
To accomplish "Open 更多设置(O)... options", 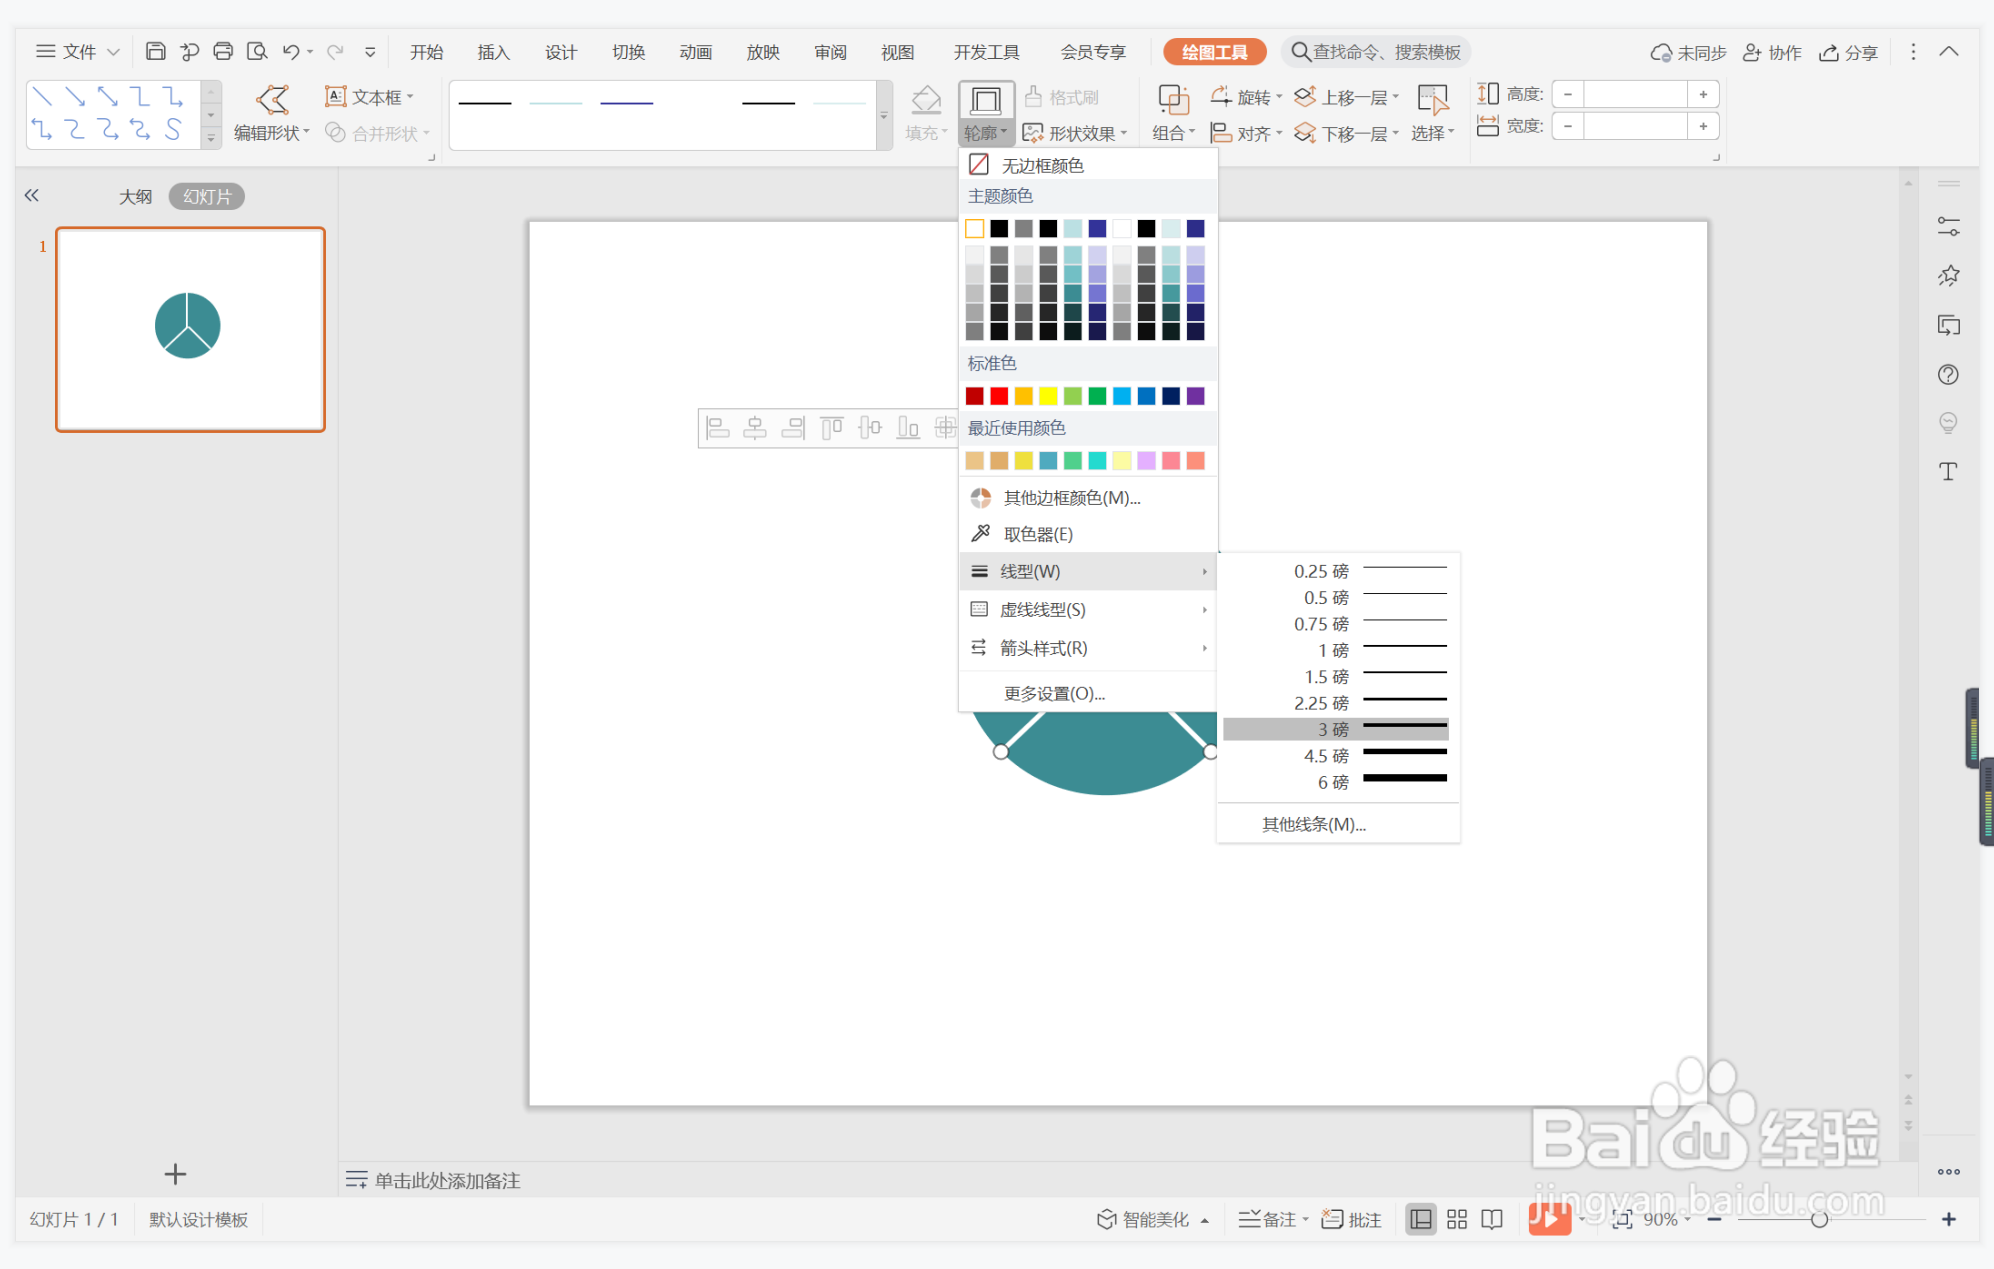I will [1088, 693].
